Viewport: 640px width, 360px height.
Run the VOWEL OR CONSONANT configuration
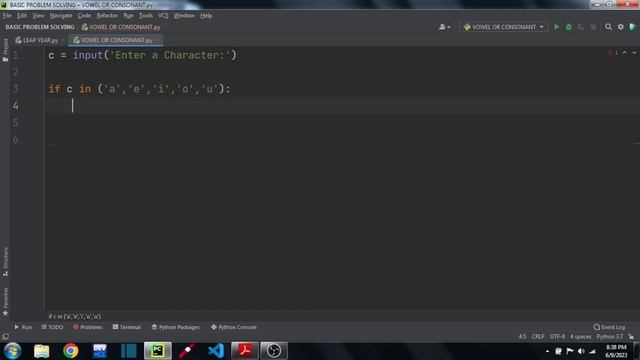point(556,27)
